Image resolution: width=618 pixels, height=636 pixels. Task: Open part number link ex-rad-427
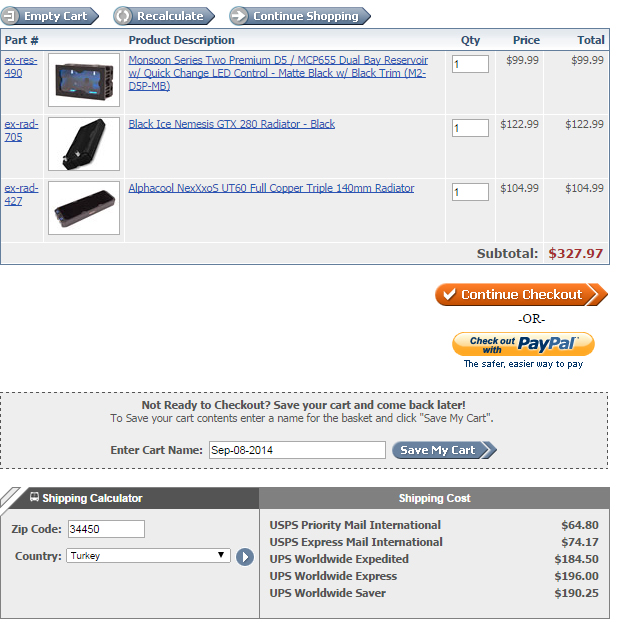[x=21, y=195]
